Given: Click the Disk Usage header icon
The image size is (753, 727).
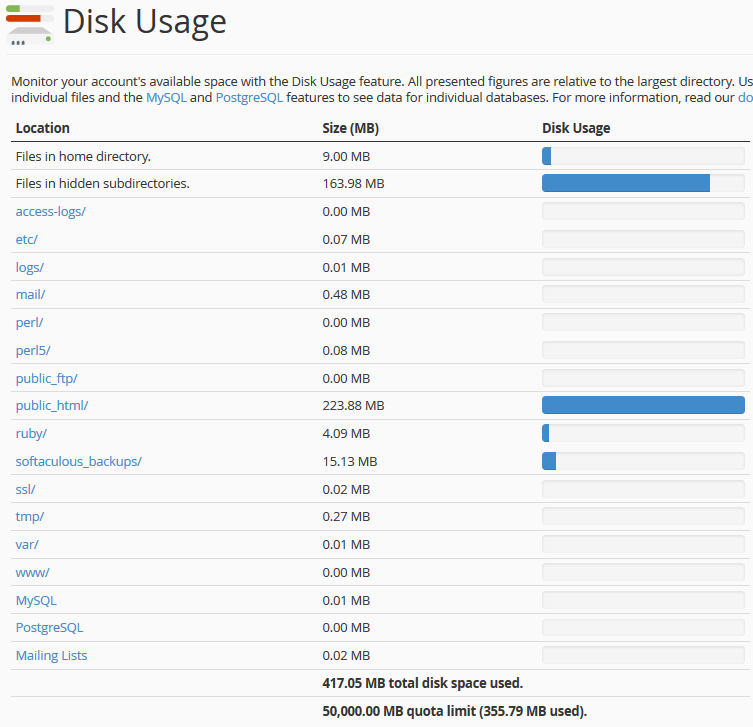Looking at the screenshot, I should click(30, 25).
